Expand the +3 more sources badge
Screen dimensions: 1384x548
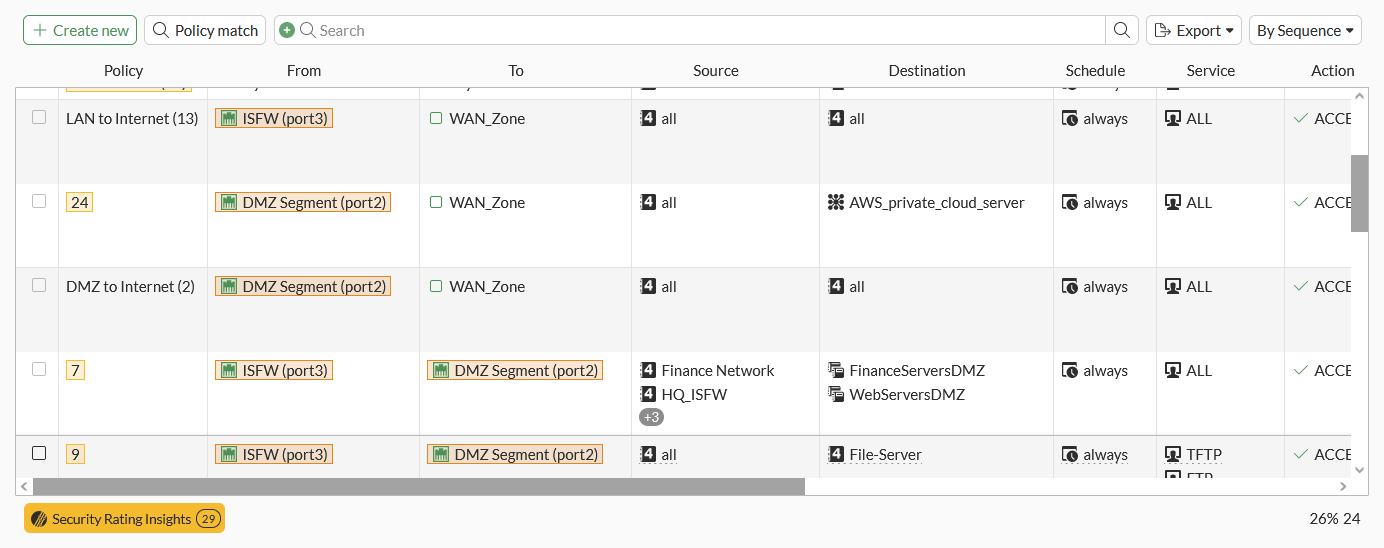click(x=651, y=417)
